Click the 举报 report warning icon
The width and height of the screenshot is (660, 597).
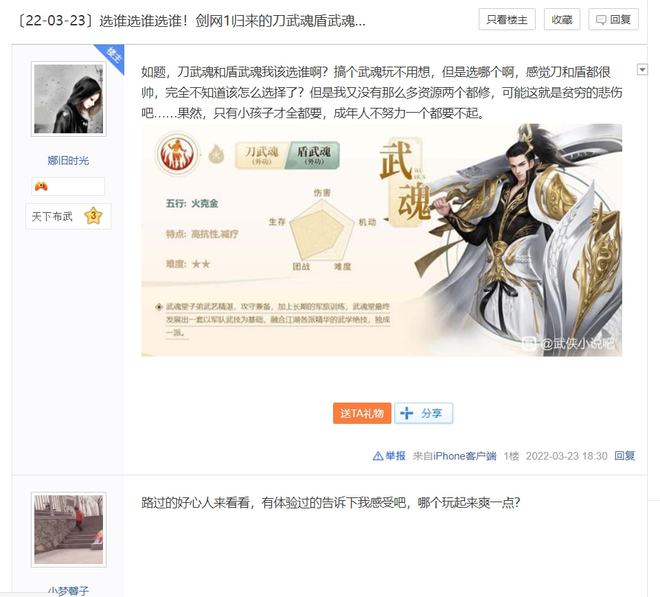pos(378,456)
